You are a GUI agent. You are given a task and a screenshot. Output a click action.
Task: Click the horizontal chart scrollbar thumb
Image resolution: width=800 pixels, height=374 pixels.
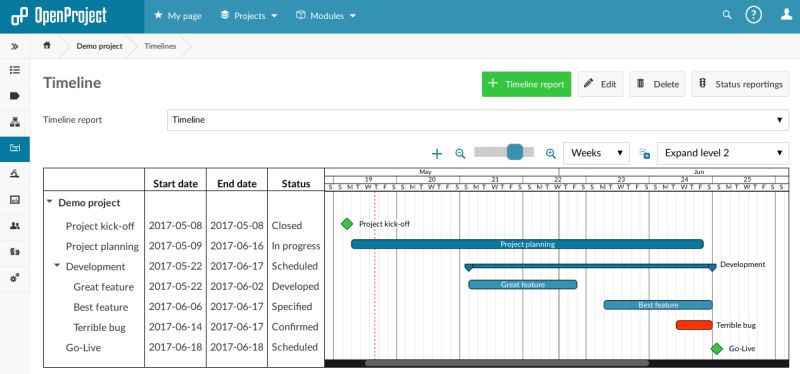[507, 363]
